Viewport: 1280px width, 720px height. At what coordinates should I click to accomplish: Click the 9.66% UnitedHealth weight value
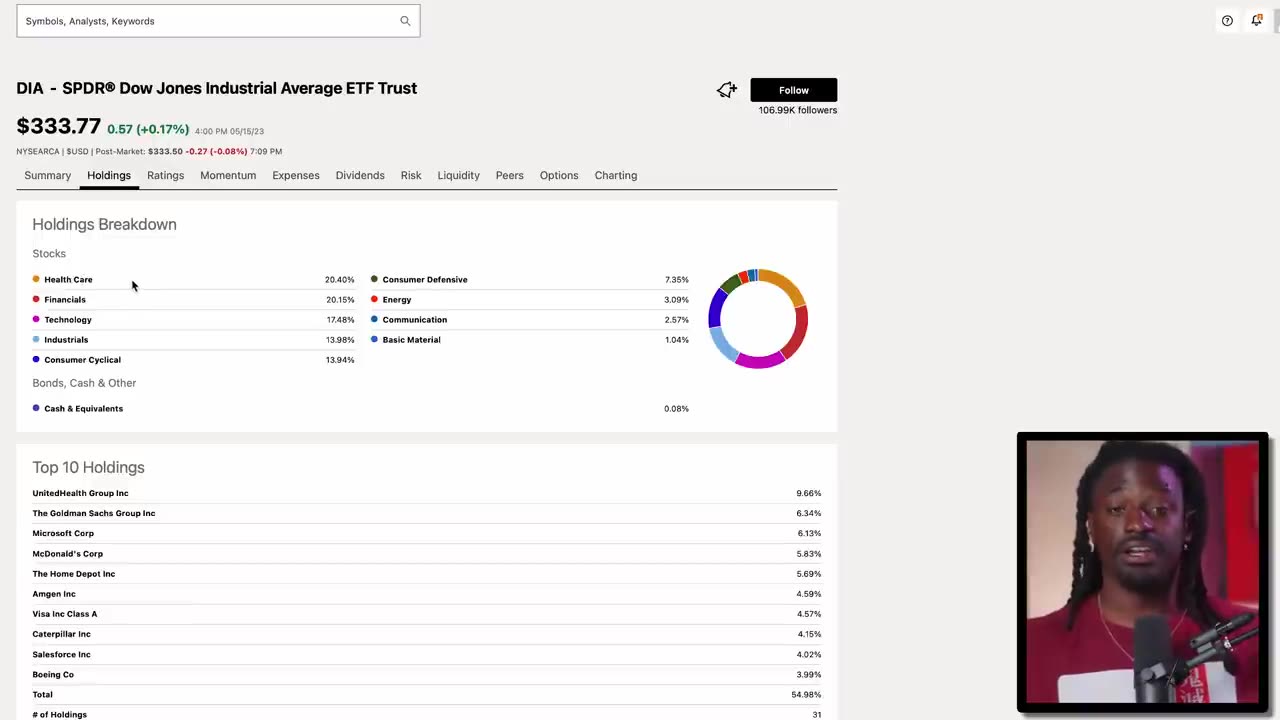point(808,493)
